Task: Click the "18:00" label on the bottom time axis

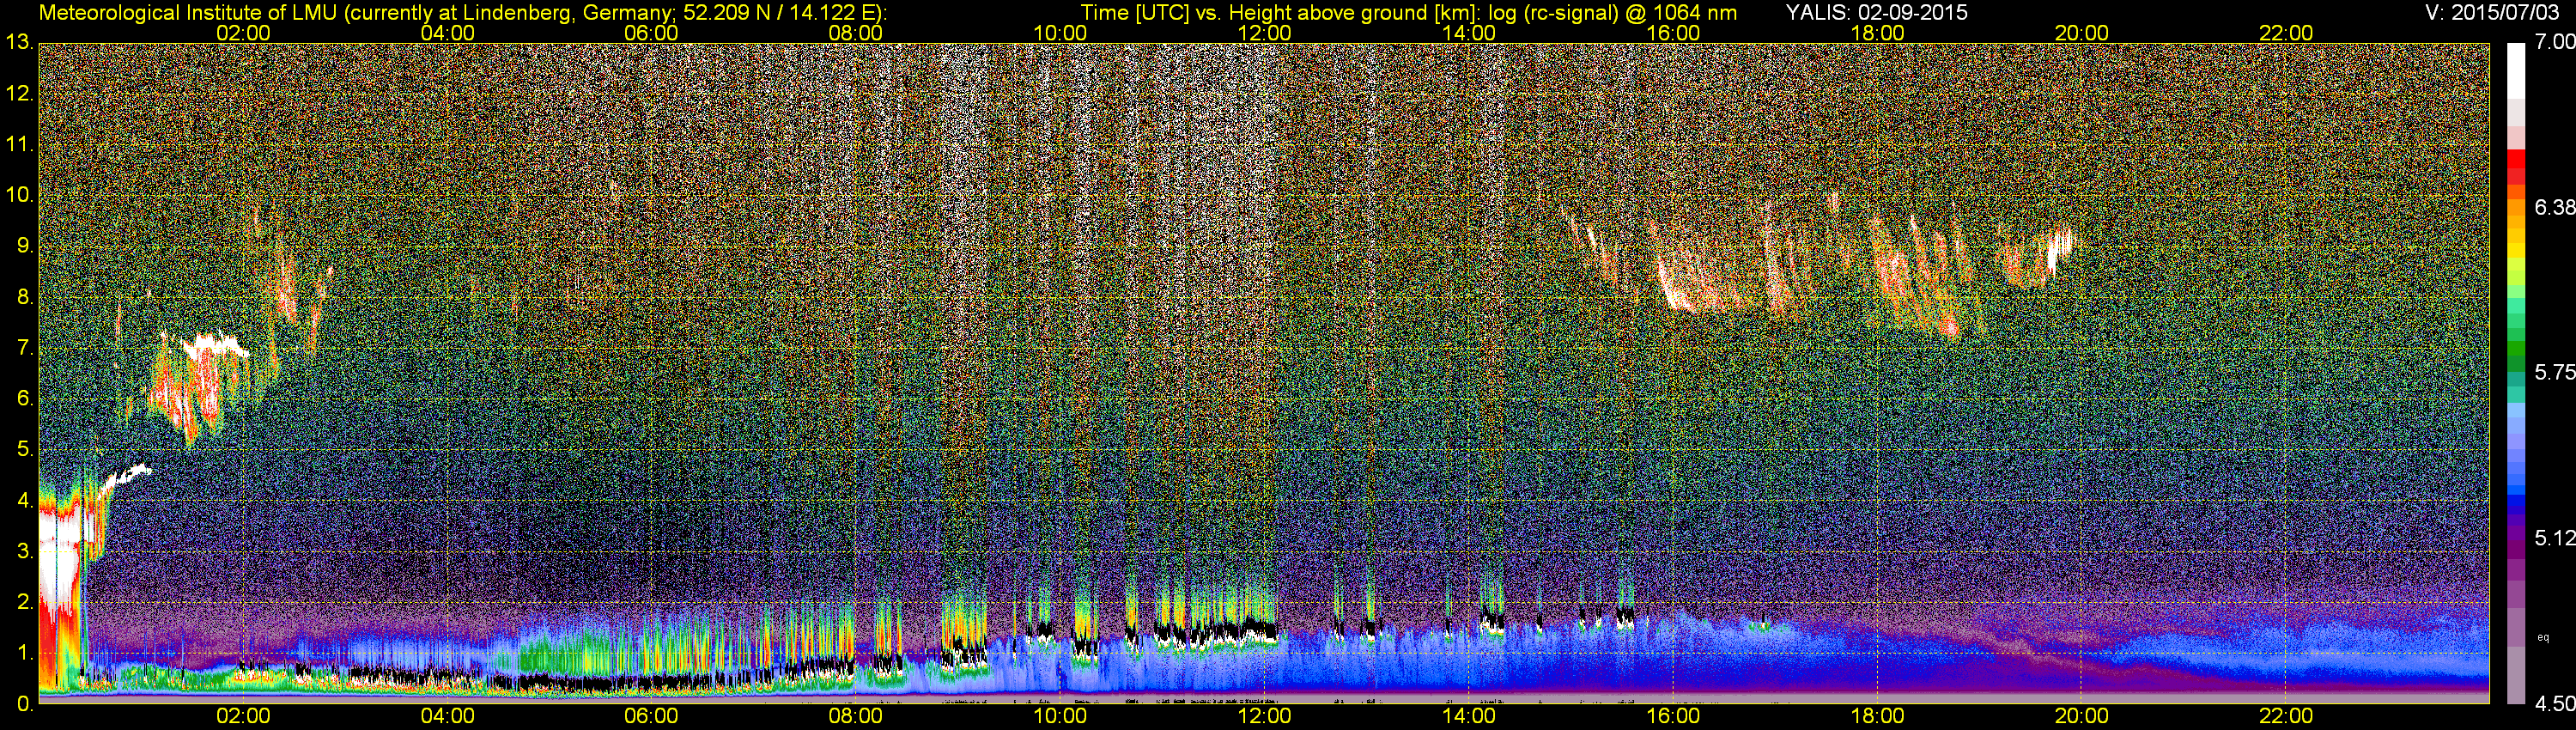Action: pyautogui.click(x=1877, y=716)
